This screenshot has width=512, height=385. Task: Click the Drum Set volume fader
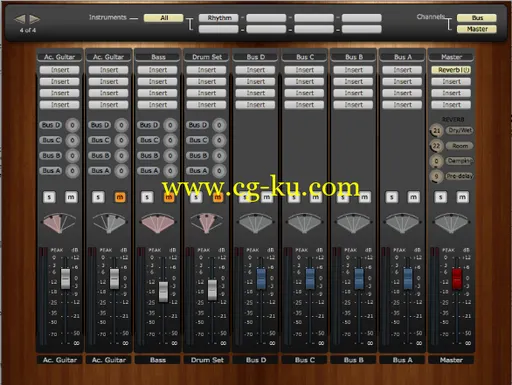(x=212, y=290)
